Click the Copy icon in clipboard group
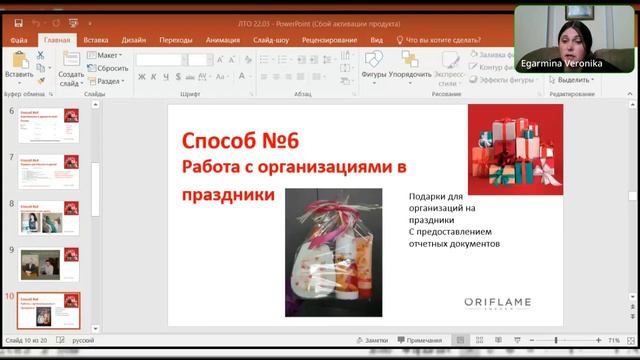 tap(40, 68)
